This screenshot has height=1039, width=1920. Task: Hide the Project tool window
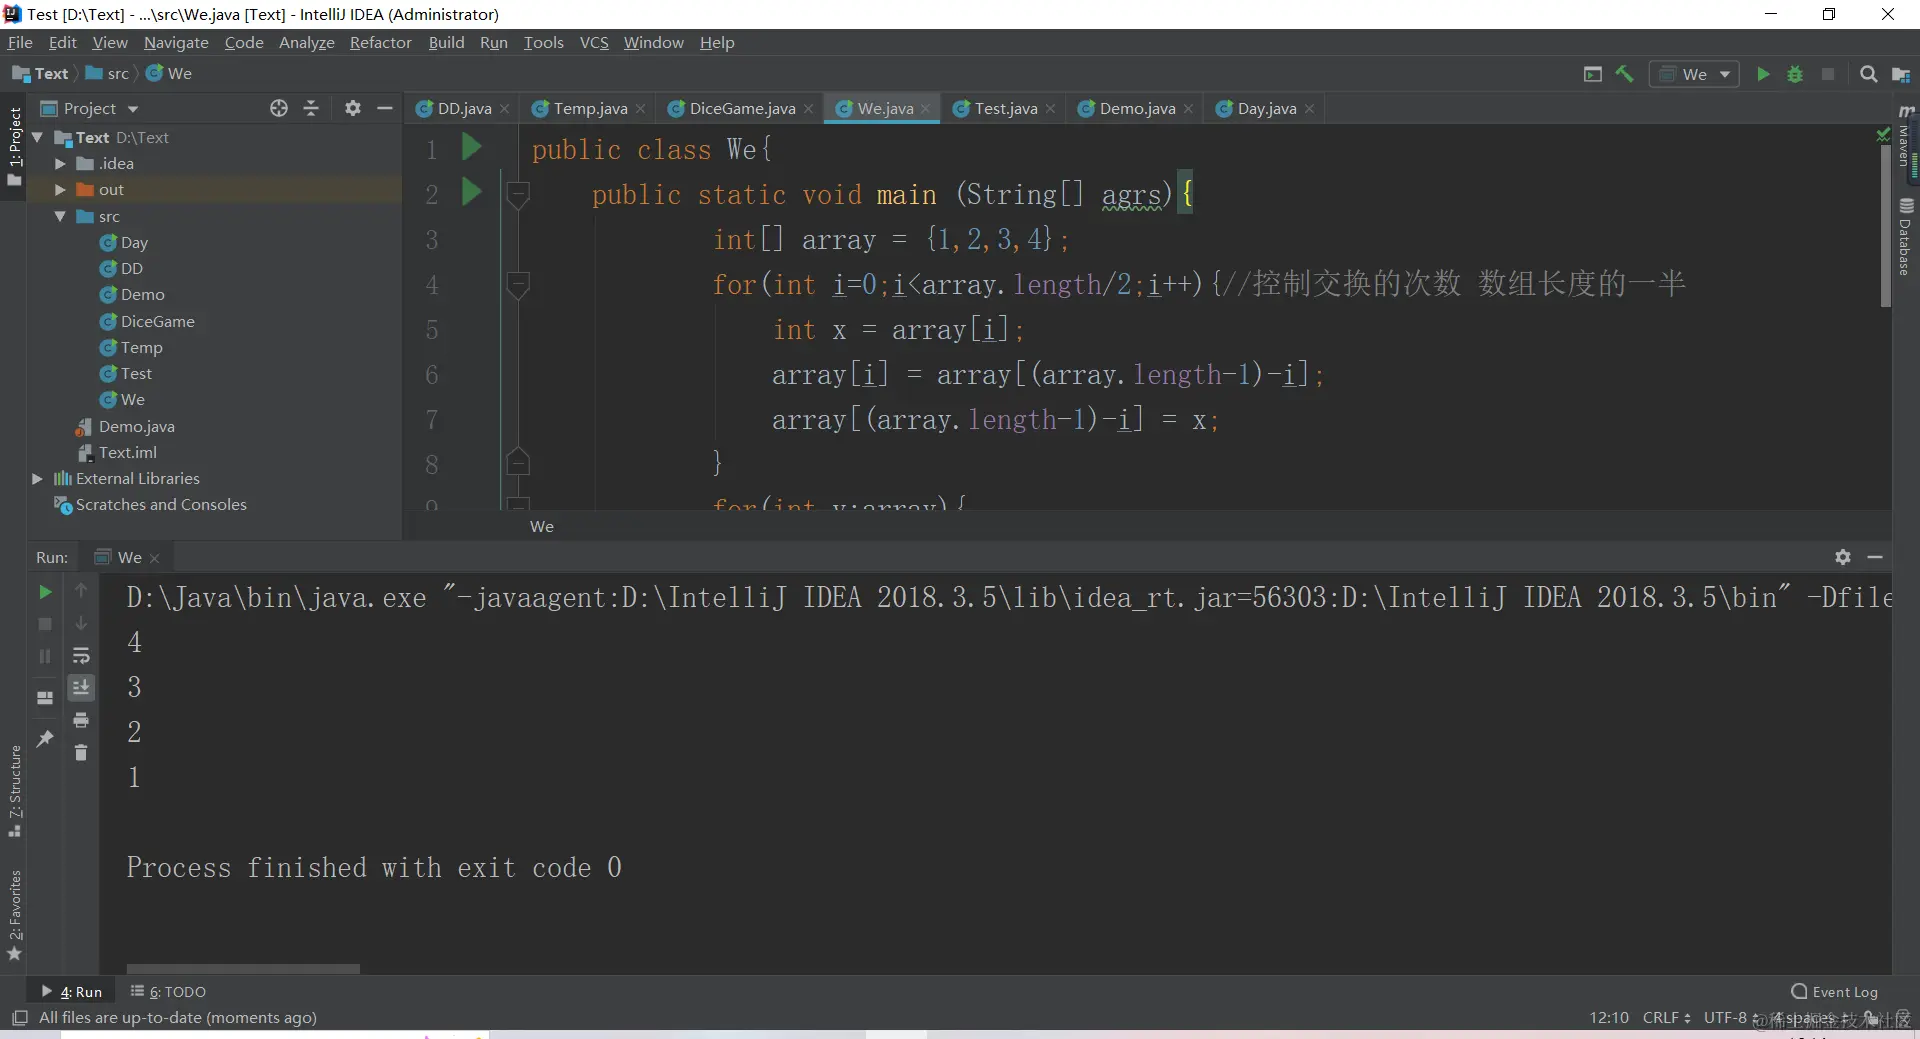tap(385, 108)
